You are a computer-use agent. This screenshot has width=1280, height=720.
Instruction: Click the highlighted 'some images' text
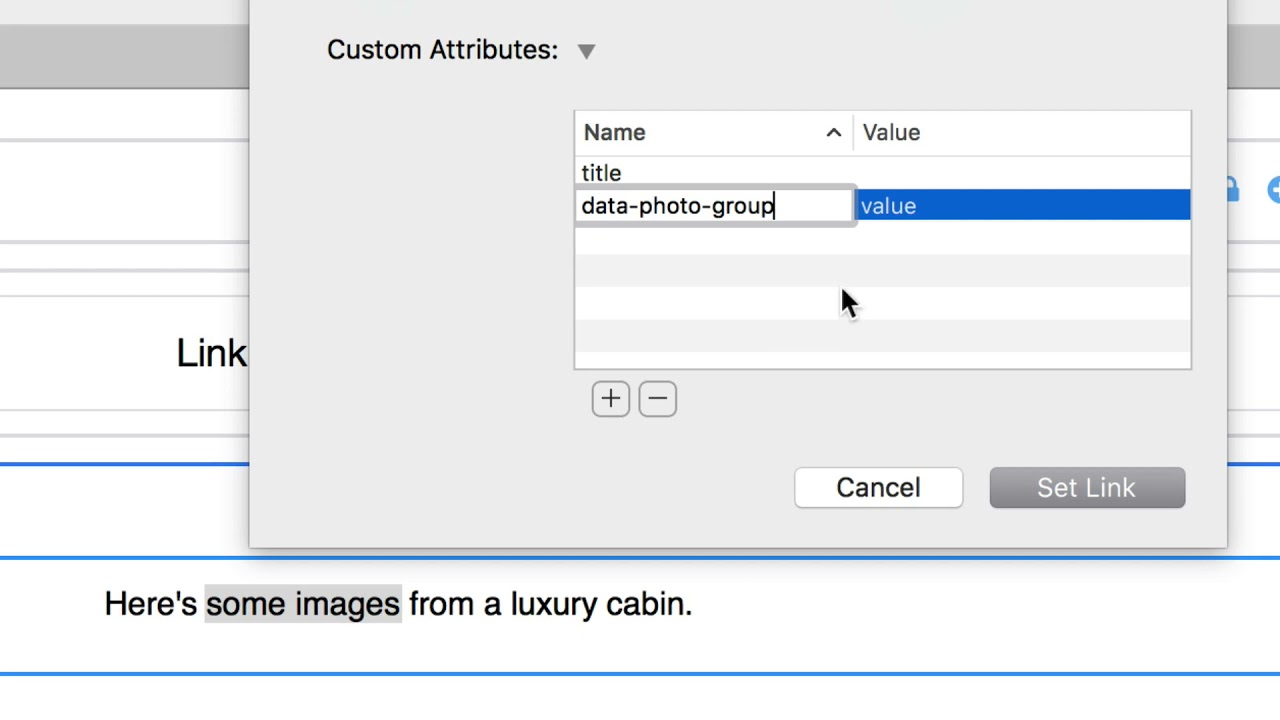tap(303, 604)
